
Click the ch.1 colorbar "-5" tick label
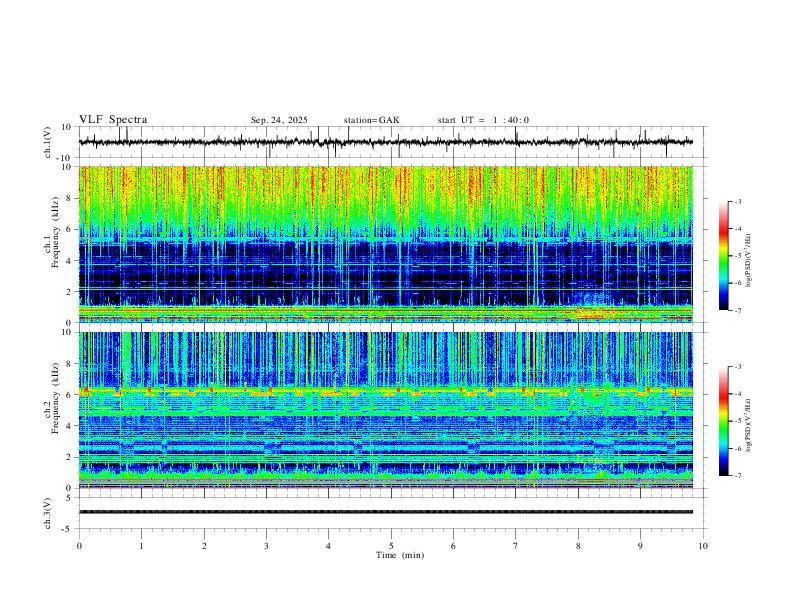pos(738,256)
